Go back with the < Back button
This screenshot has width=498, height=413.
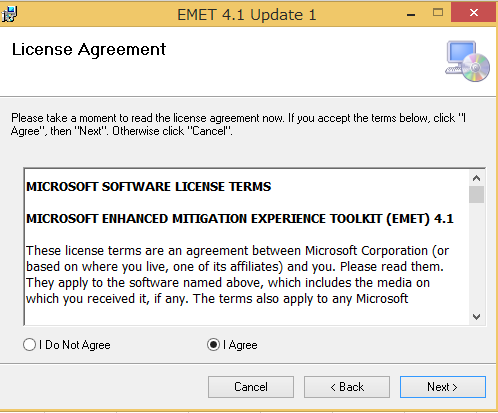point(347,387)
